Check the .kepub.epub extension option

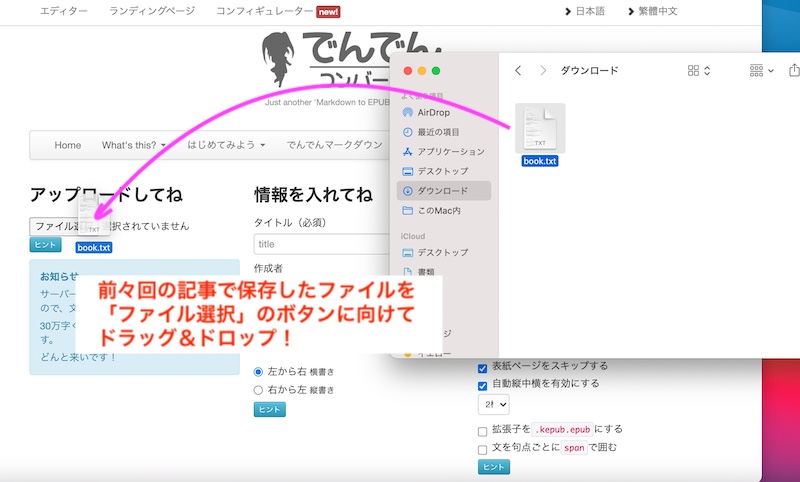(x=483, y=430)
